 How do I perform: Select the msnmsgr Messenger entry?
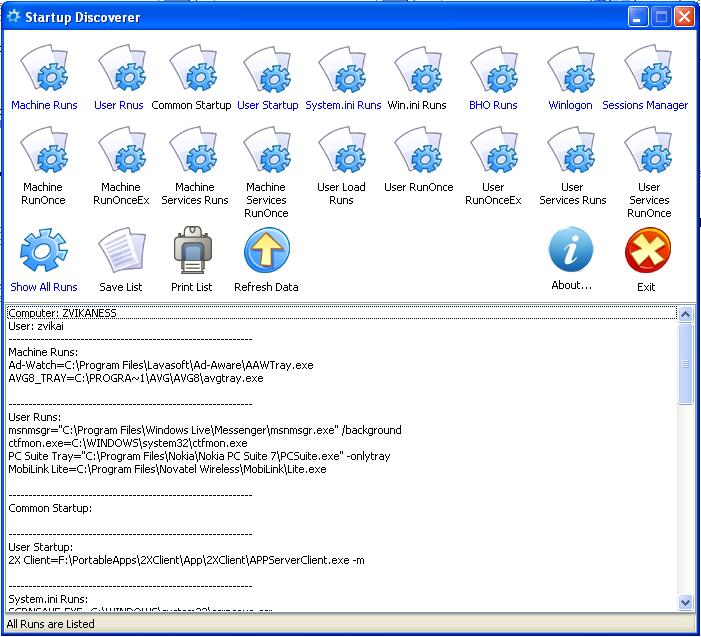click(x=205, y=430)
